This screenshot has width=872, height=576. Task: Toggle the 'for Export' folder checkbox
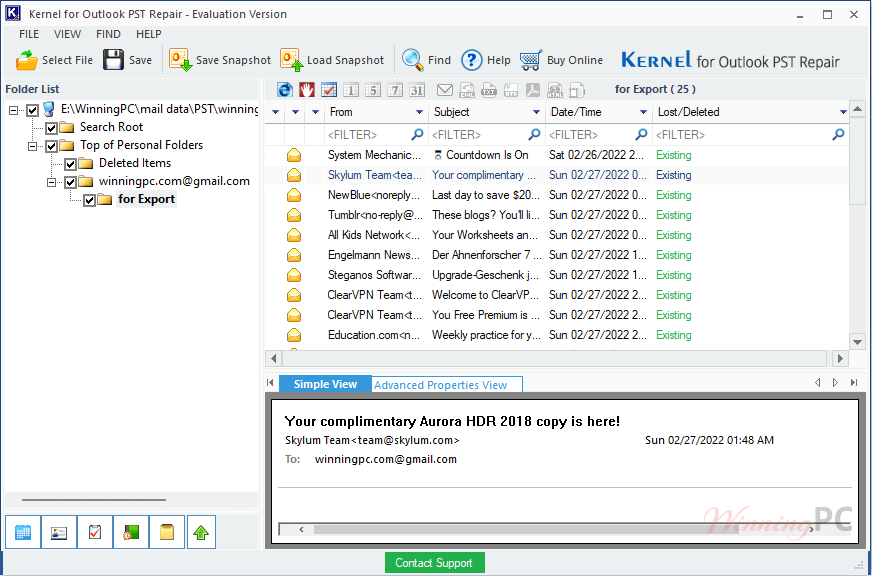point(89,201)
